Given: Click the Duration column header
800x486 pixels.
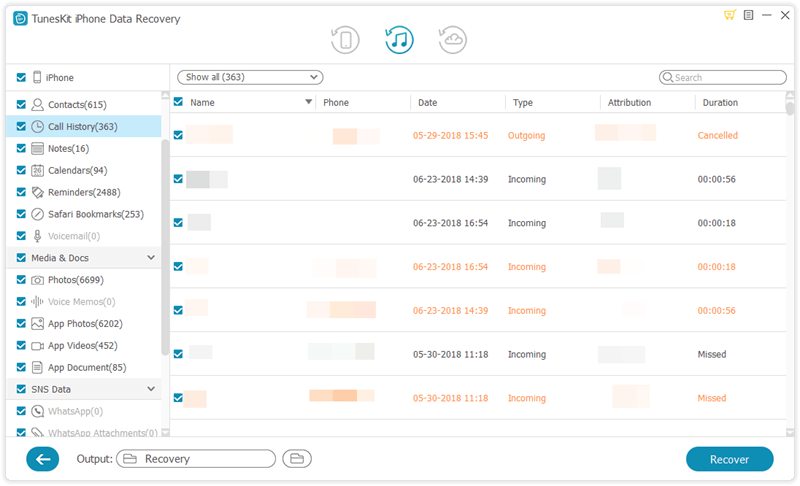Looking at the screenshot, I should pyautogui.click(x=720, y=103).
